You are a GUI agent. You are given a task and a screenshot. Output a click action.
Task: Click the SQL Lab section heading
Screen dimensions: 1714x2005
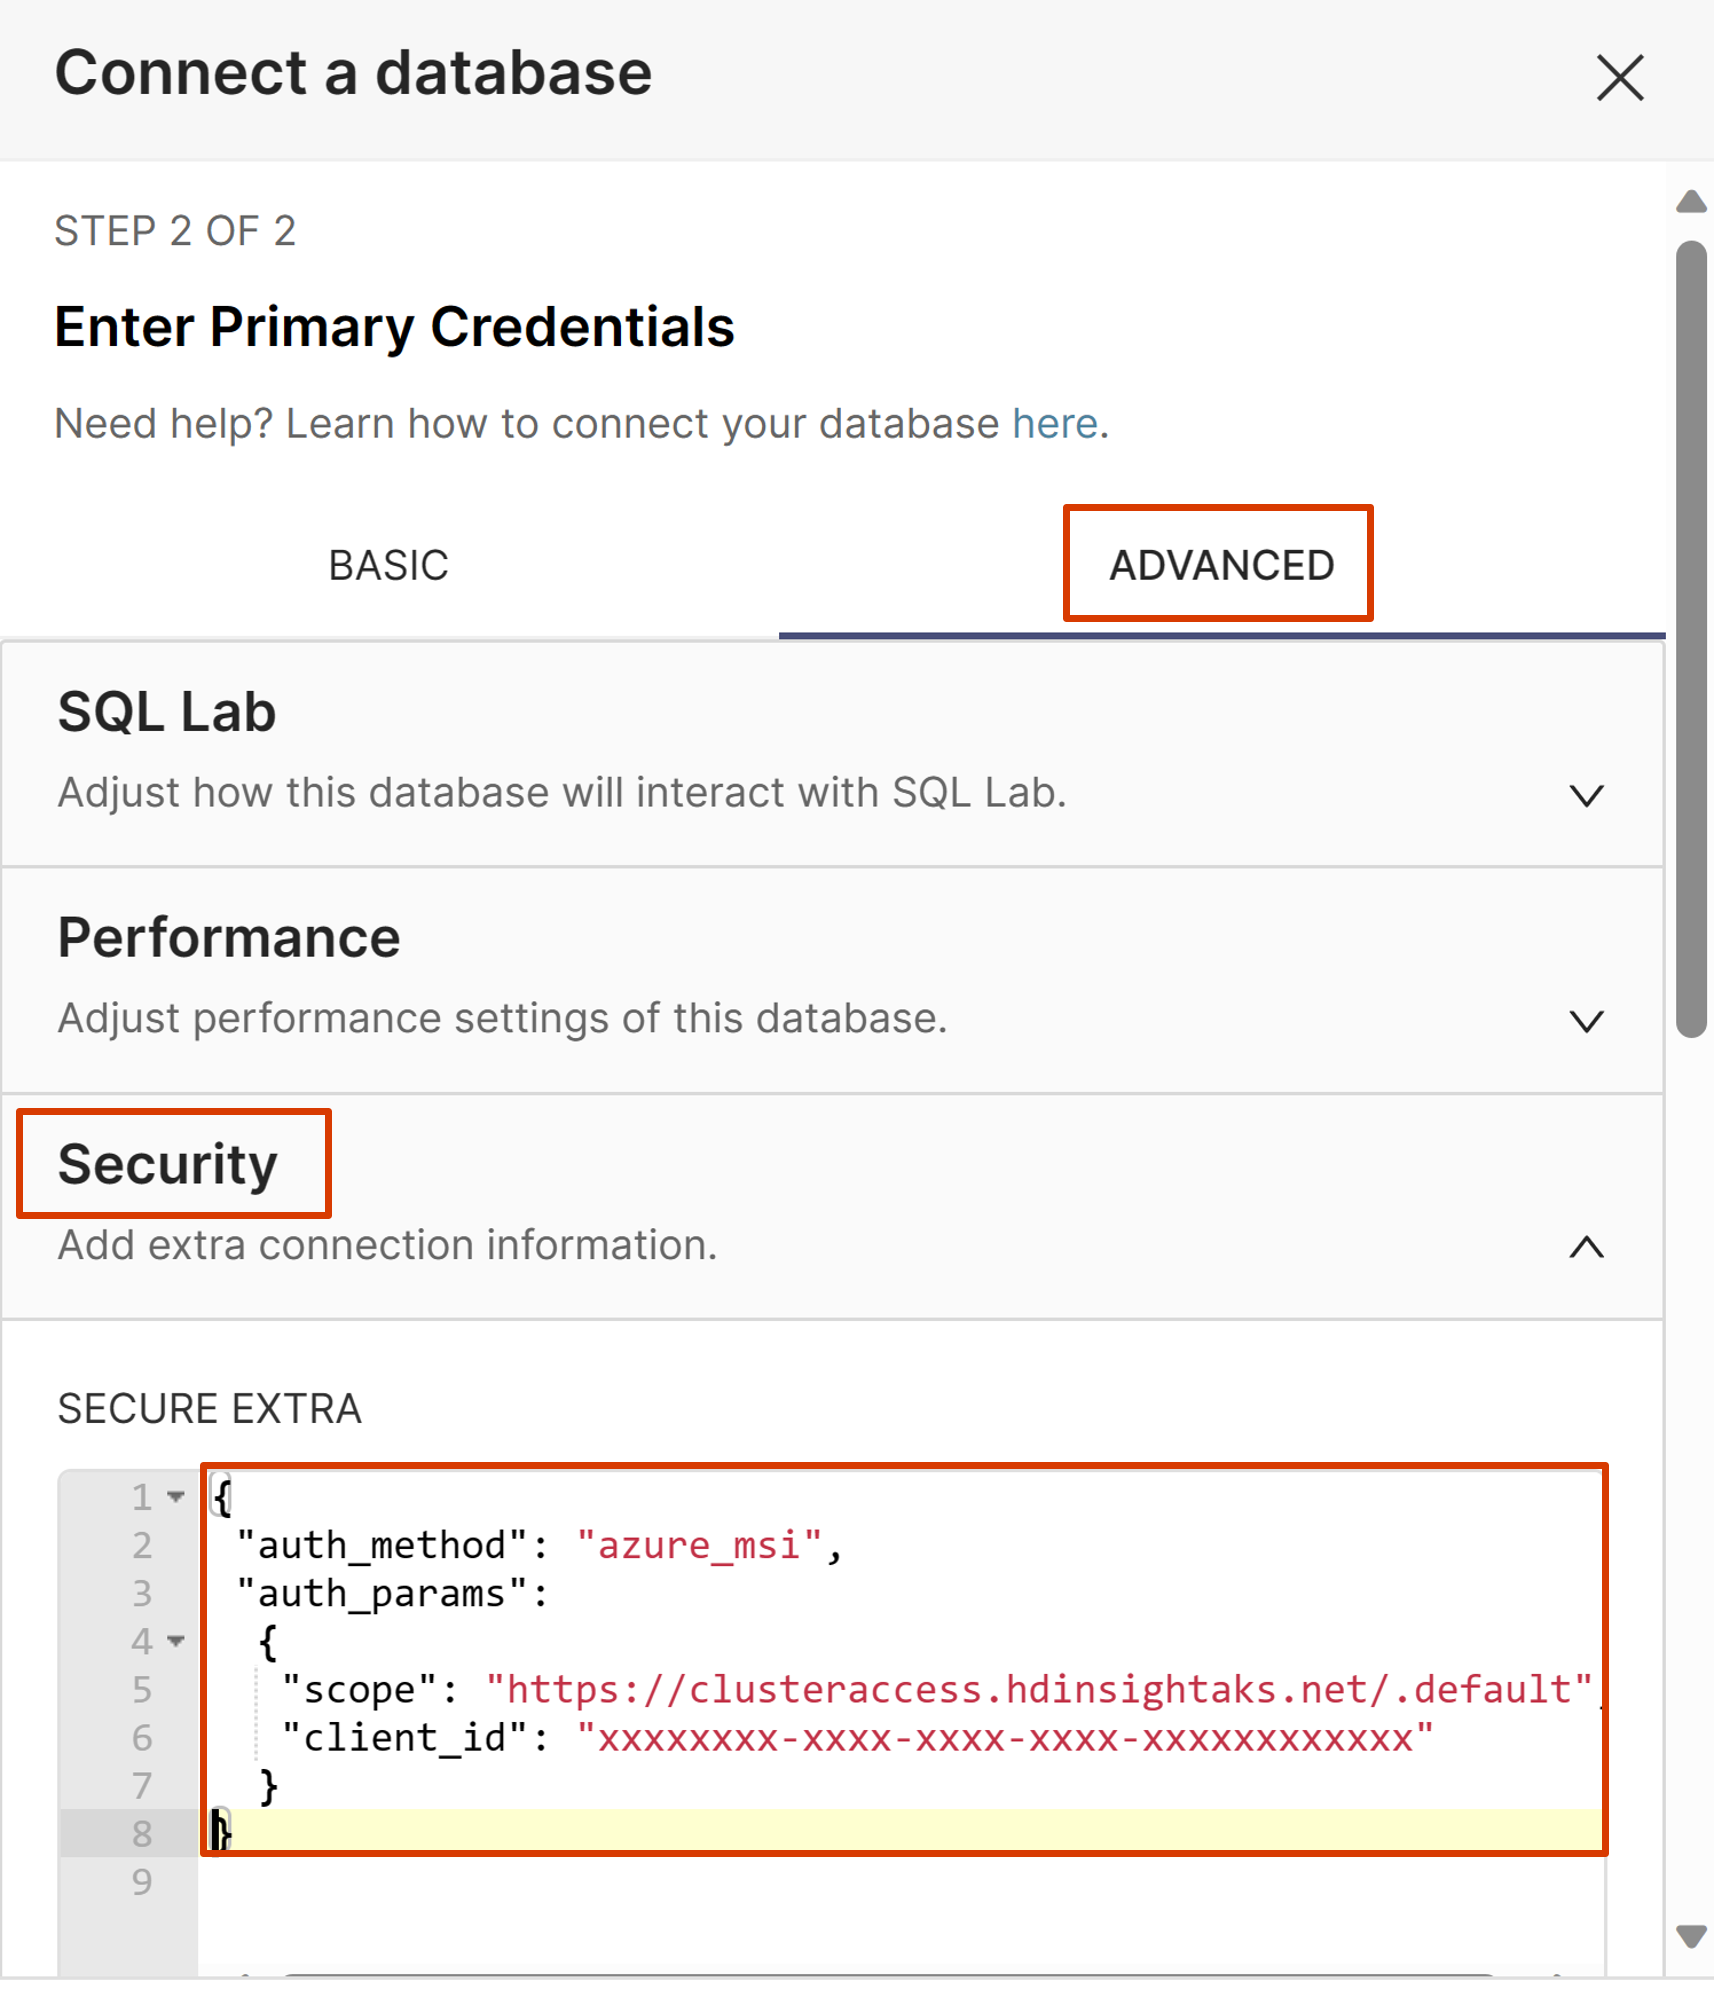click(x=167, y=712)
